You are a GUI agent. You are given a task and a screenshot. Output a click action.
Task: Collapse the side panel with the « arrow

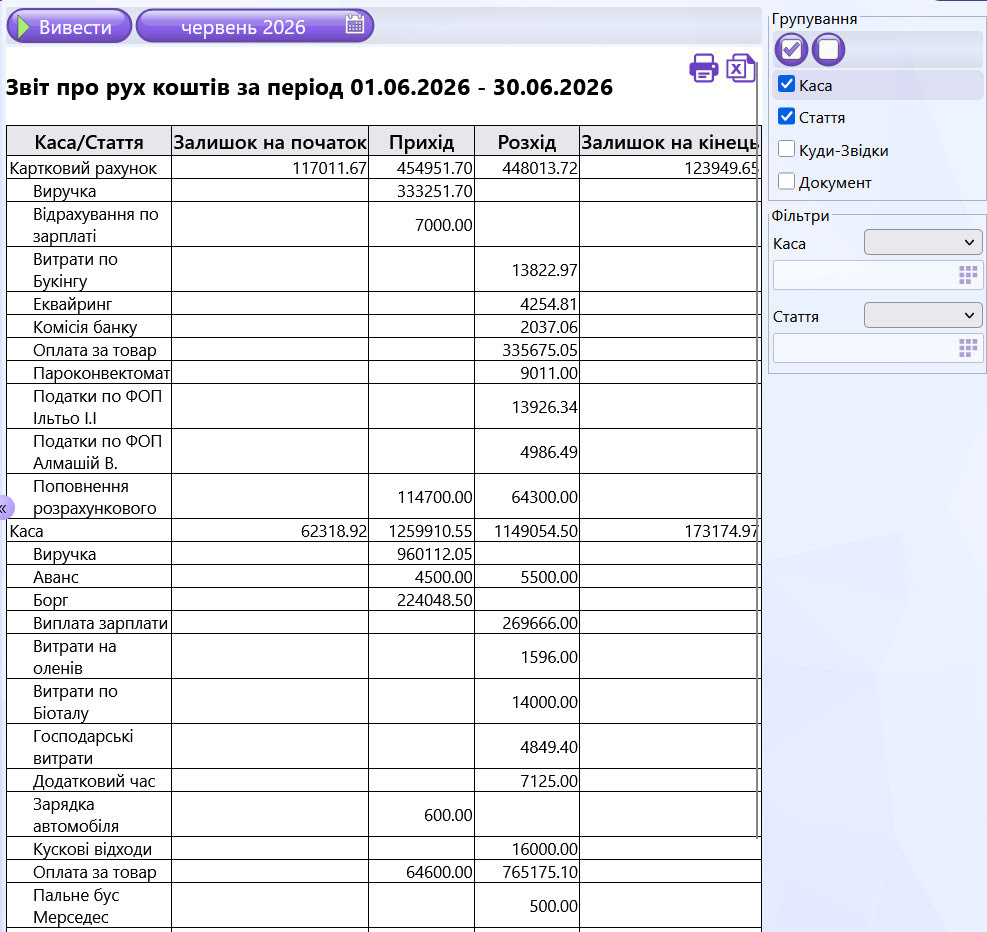click(x=4, y=507)
